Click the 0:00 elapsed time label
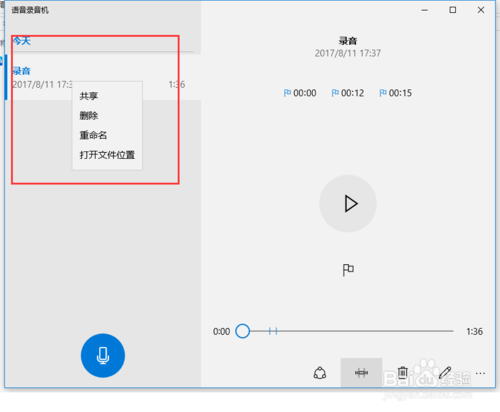The image size is (500, 412). pyautogui.click(x=221, y=332)
